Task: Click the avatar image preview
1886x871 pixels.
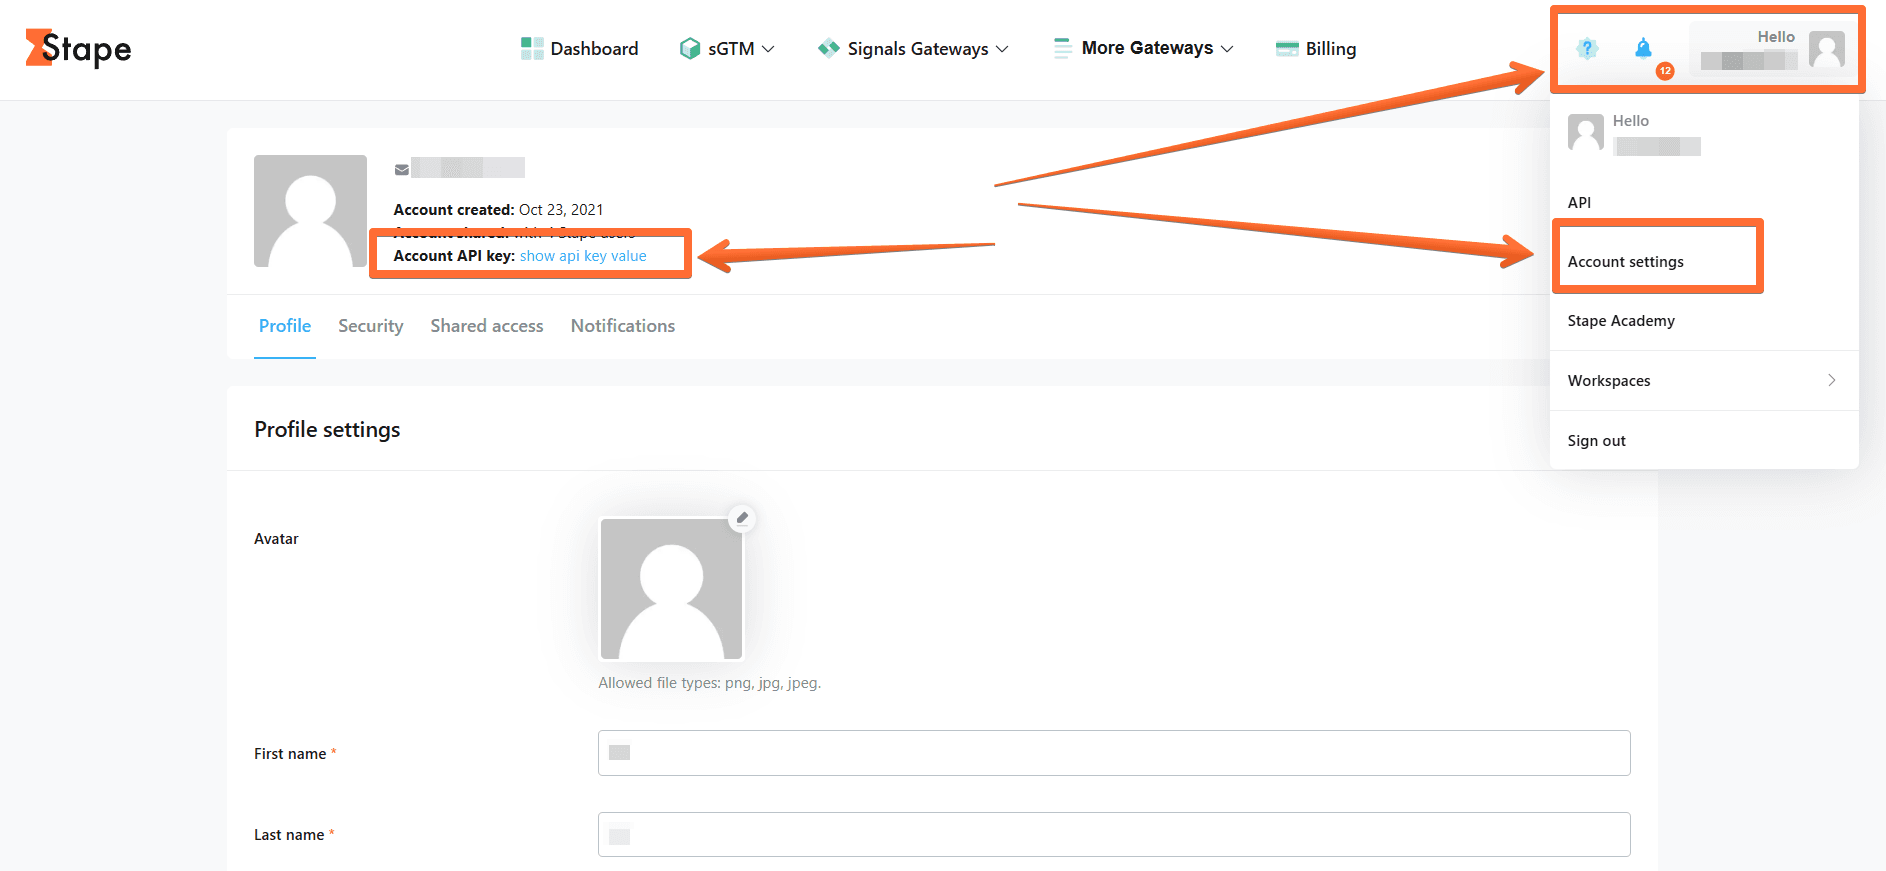Action: (671, 588)
